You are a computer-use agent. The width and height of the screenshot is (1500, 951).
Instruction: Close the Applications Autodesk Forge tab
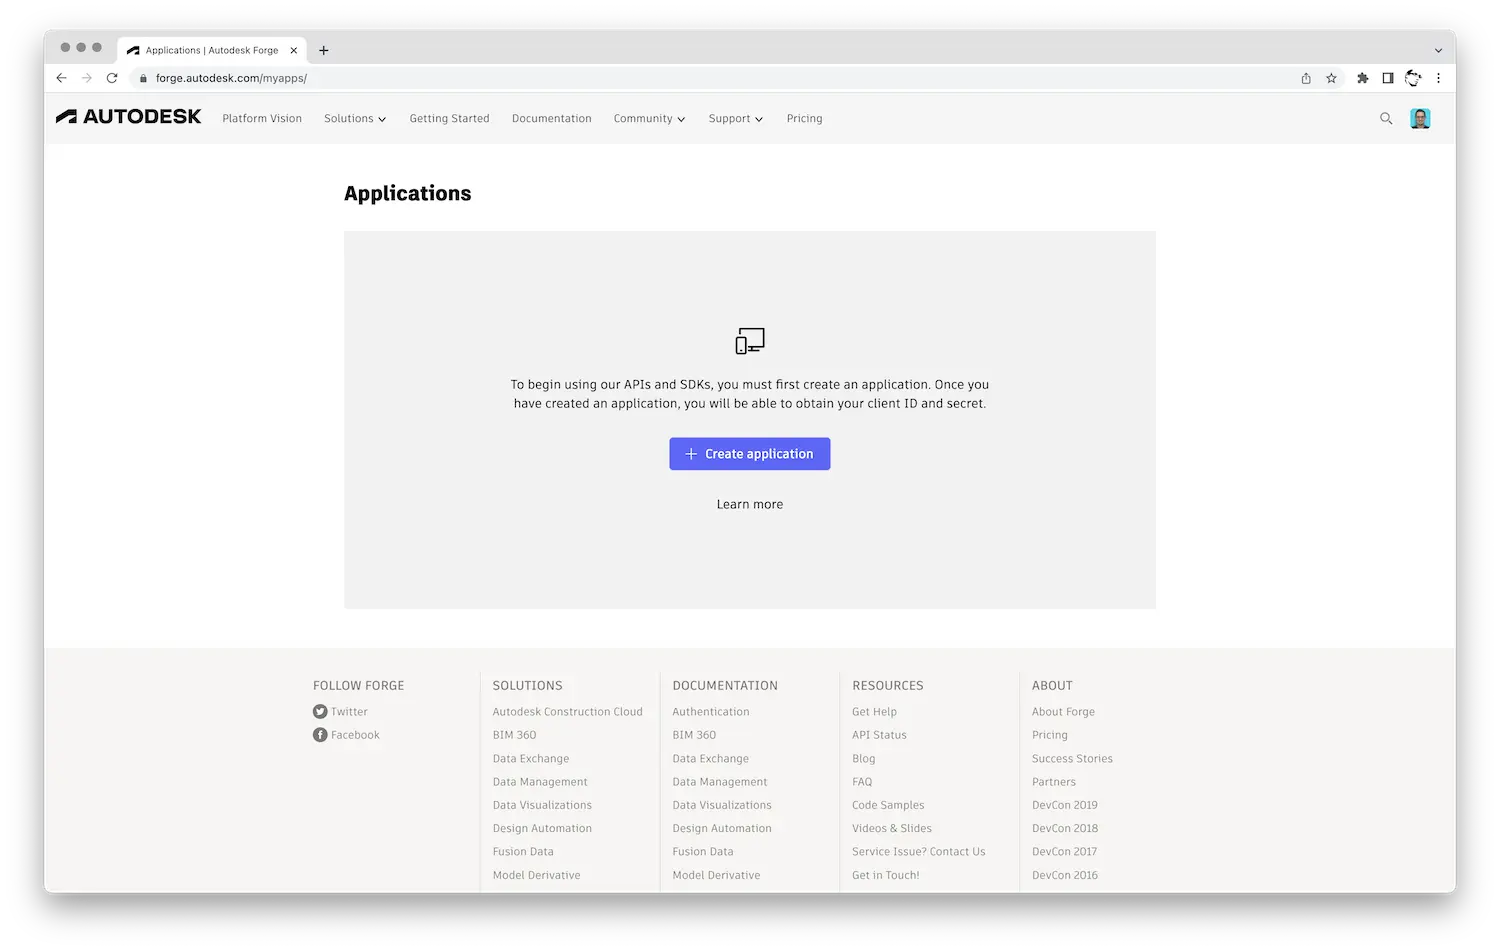point(294,50)
